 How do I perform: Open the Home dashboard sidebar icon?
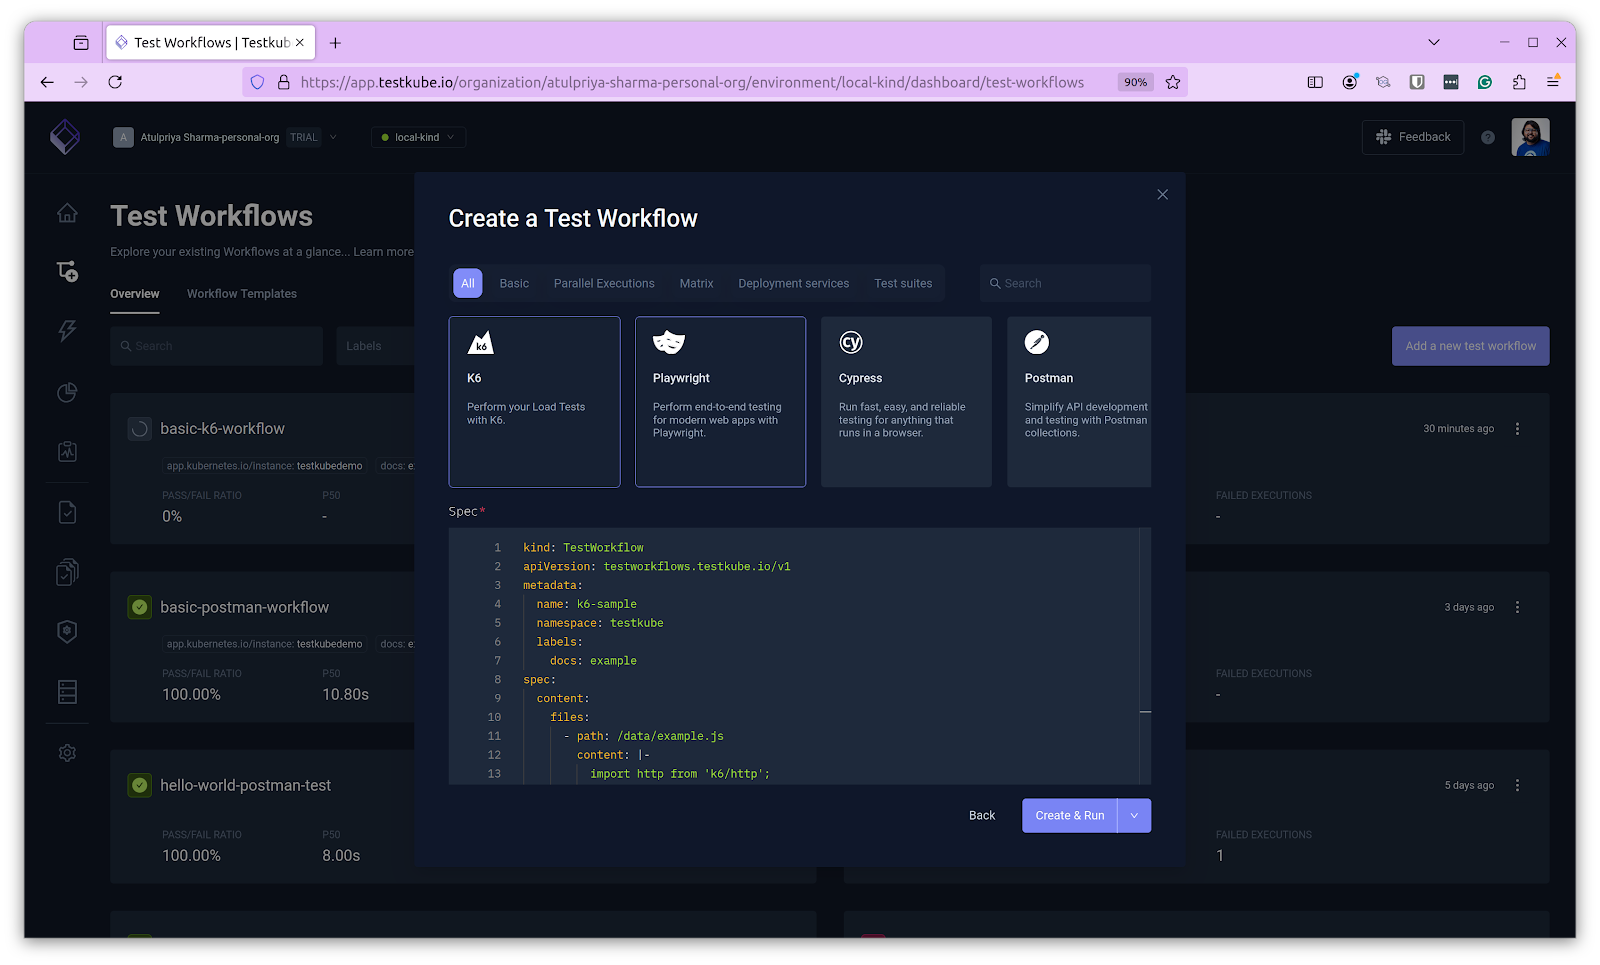pos(67,212)
